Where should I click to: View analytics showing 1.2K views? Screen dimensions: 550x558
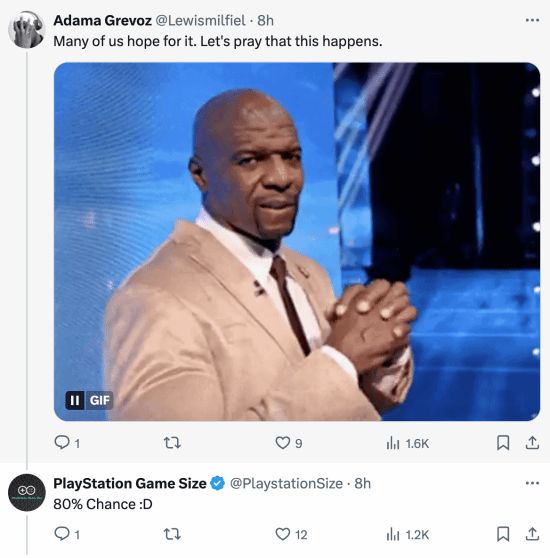(x=408, y=535)
